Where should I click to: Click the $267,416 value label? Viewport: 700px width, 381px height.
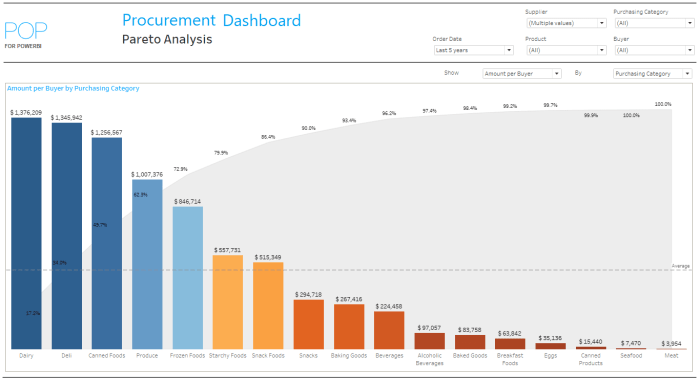pos(349,299)
